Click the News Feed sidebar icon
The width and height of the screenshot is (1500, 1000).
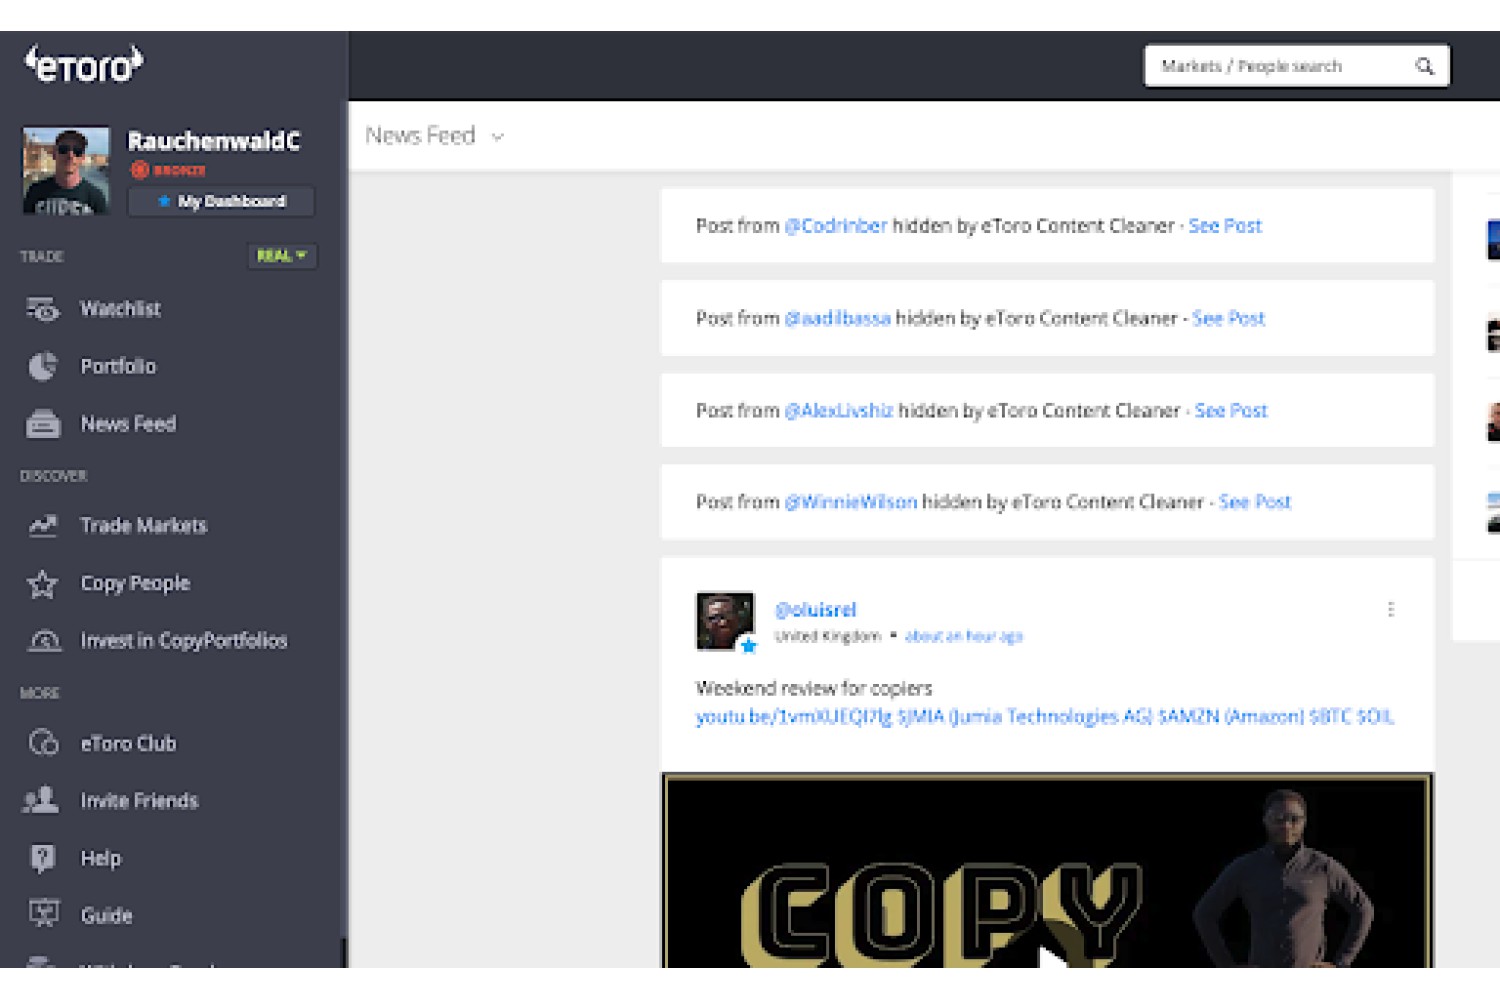43,424
